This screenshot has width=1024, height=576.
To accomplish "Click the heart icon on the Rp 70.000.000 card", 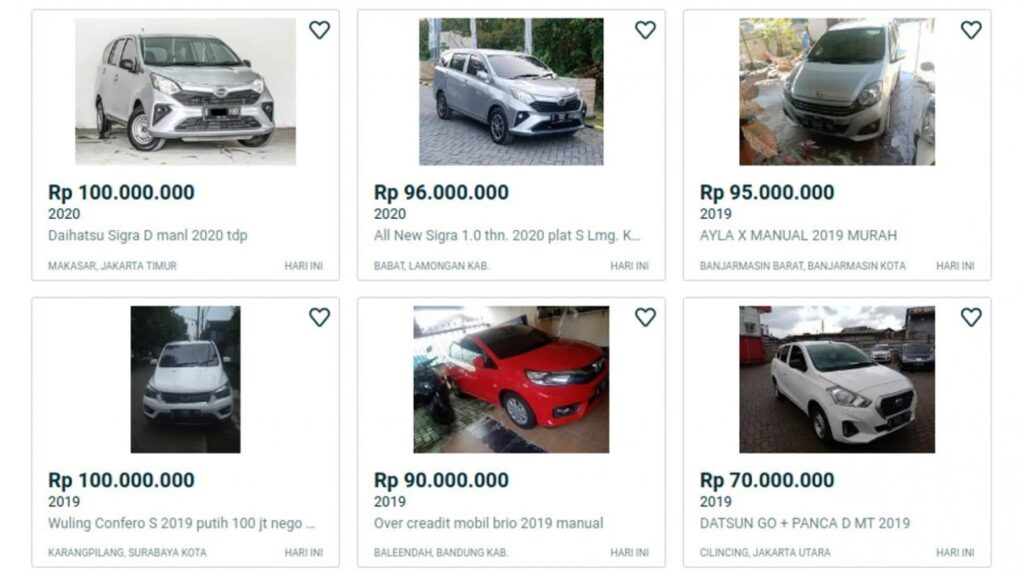I will pos(969,317).
